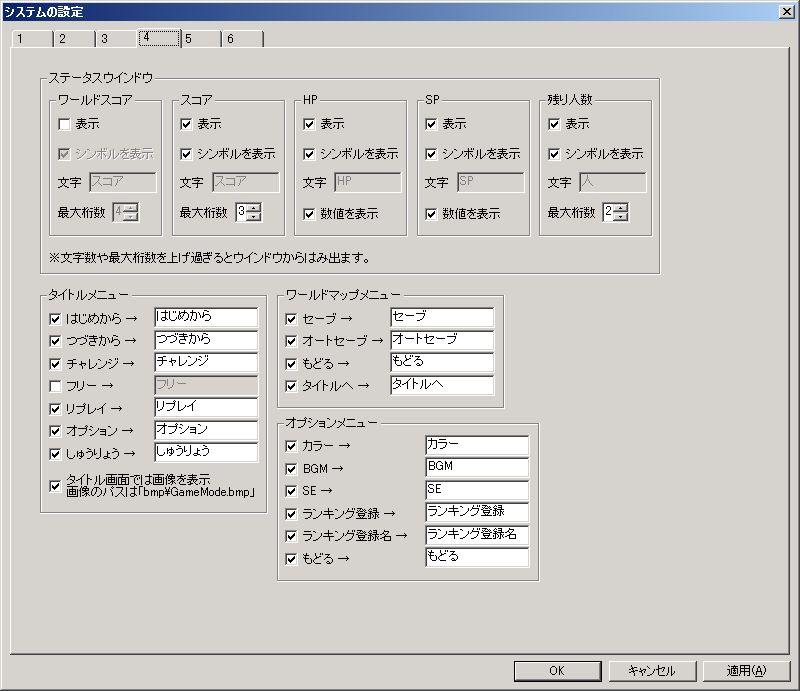
Task: Toggle スコア シンボルを表示 checkbox
Action: pos(186,154)
